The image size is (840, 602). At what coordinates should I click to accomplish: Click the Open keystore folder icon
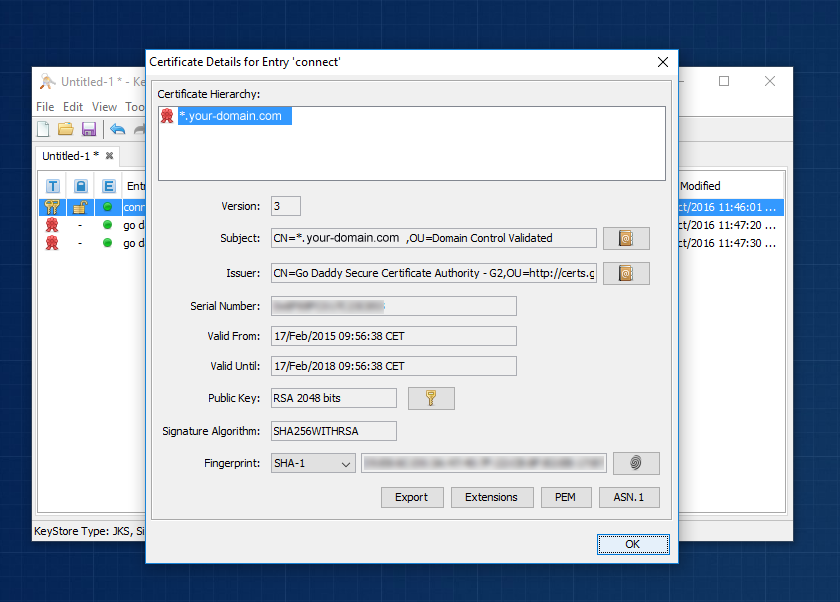65,129
